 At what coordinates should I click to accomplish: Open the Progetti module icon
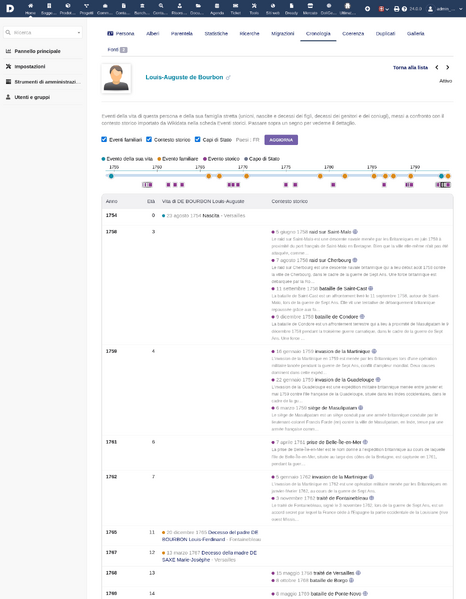click(x=86, y=6)
